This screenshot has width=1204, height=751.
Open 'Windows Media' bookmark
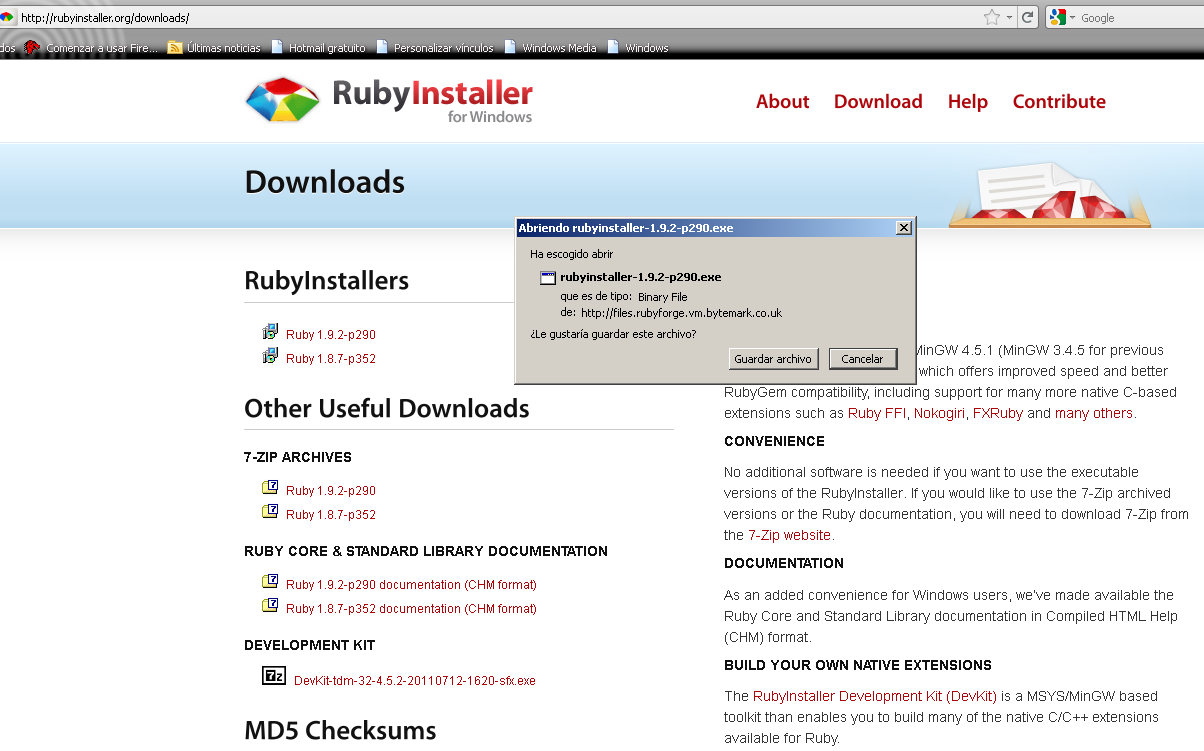(558, 48)
